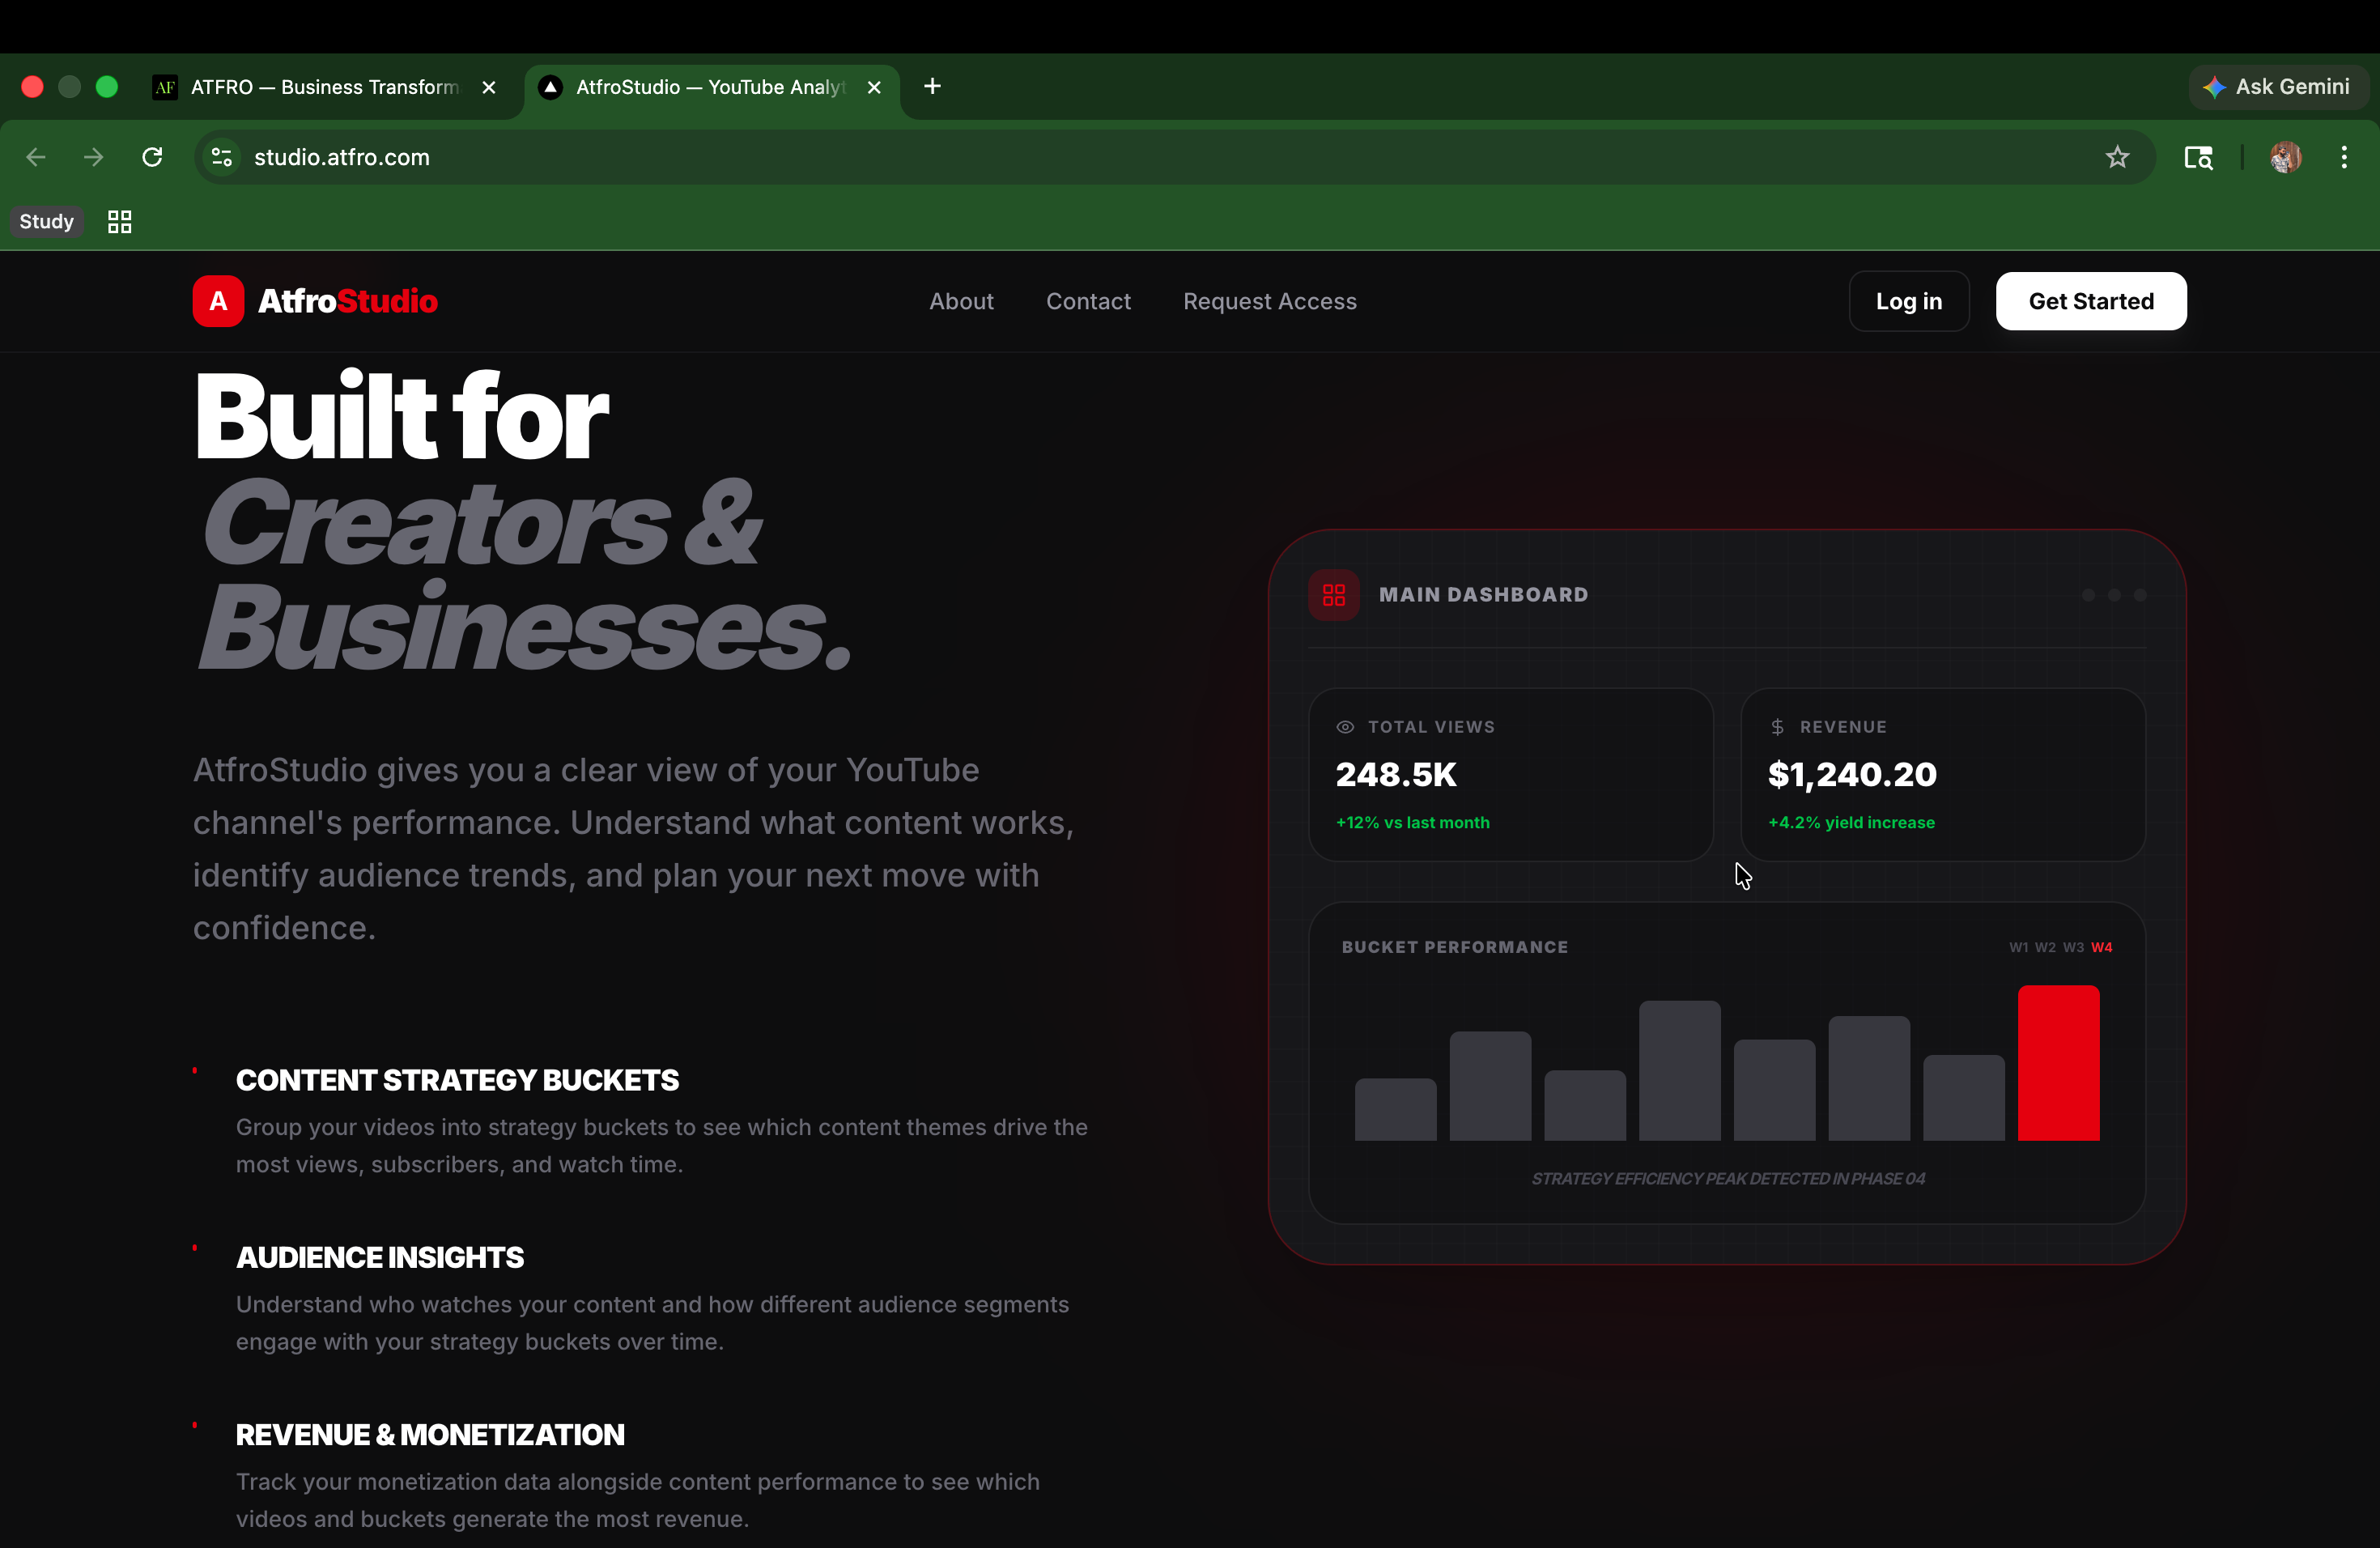Click the red bar in Bucket Performance chart
This screenshot has width=2380, height=1548.
pos(2058,1063)
